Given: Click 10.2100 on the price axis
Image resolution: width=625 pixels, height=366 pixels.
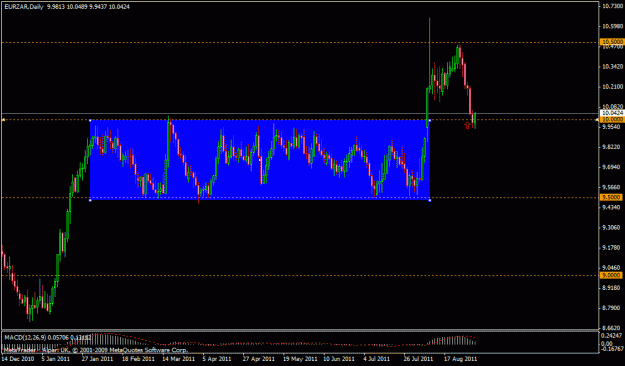Looking at the screenshot, I should pyautogui.click(x=612, y=87).
